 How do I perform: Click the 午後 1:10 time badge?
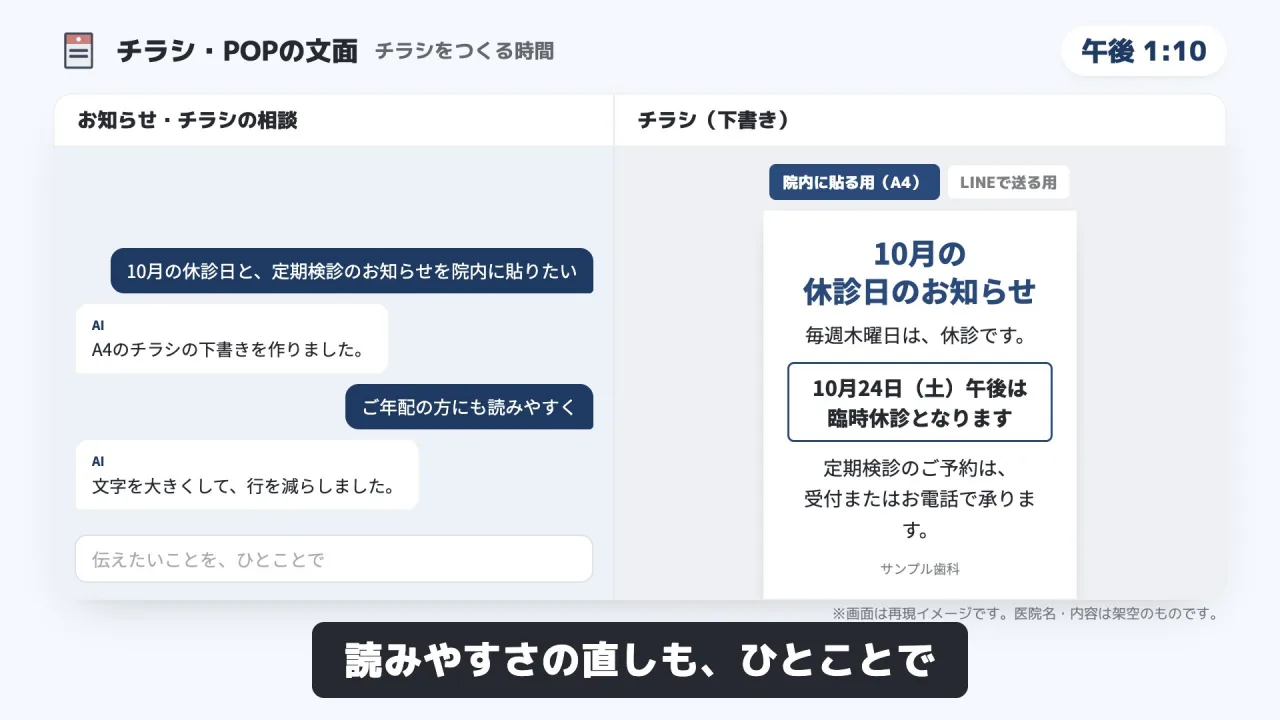tap(1143, 51)
